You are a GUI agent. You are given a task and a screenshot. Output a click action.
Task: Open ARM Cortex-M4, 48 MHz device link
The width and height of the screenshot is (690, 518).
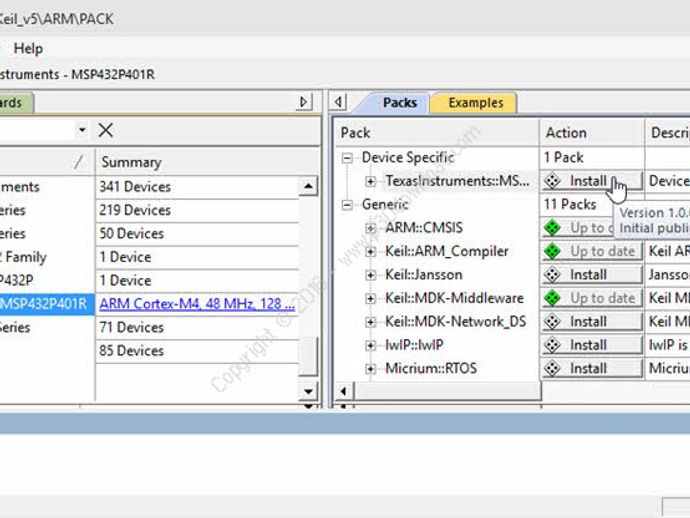tap(197, 304)
